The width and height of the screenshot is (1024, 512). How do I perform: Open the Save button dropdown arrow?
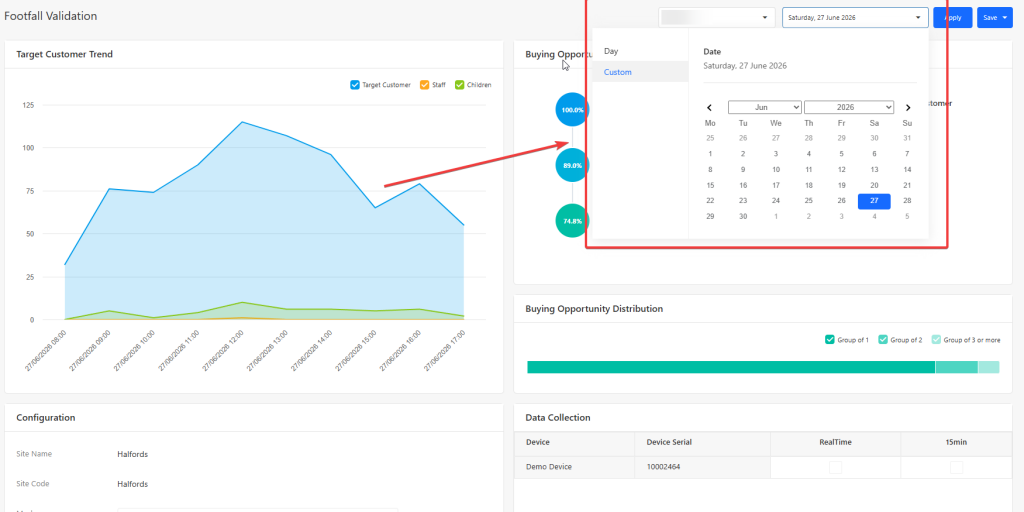[1004, 18]
